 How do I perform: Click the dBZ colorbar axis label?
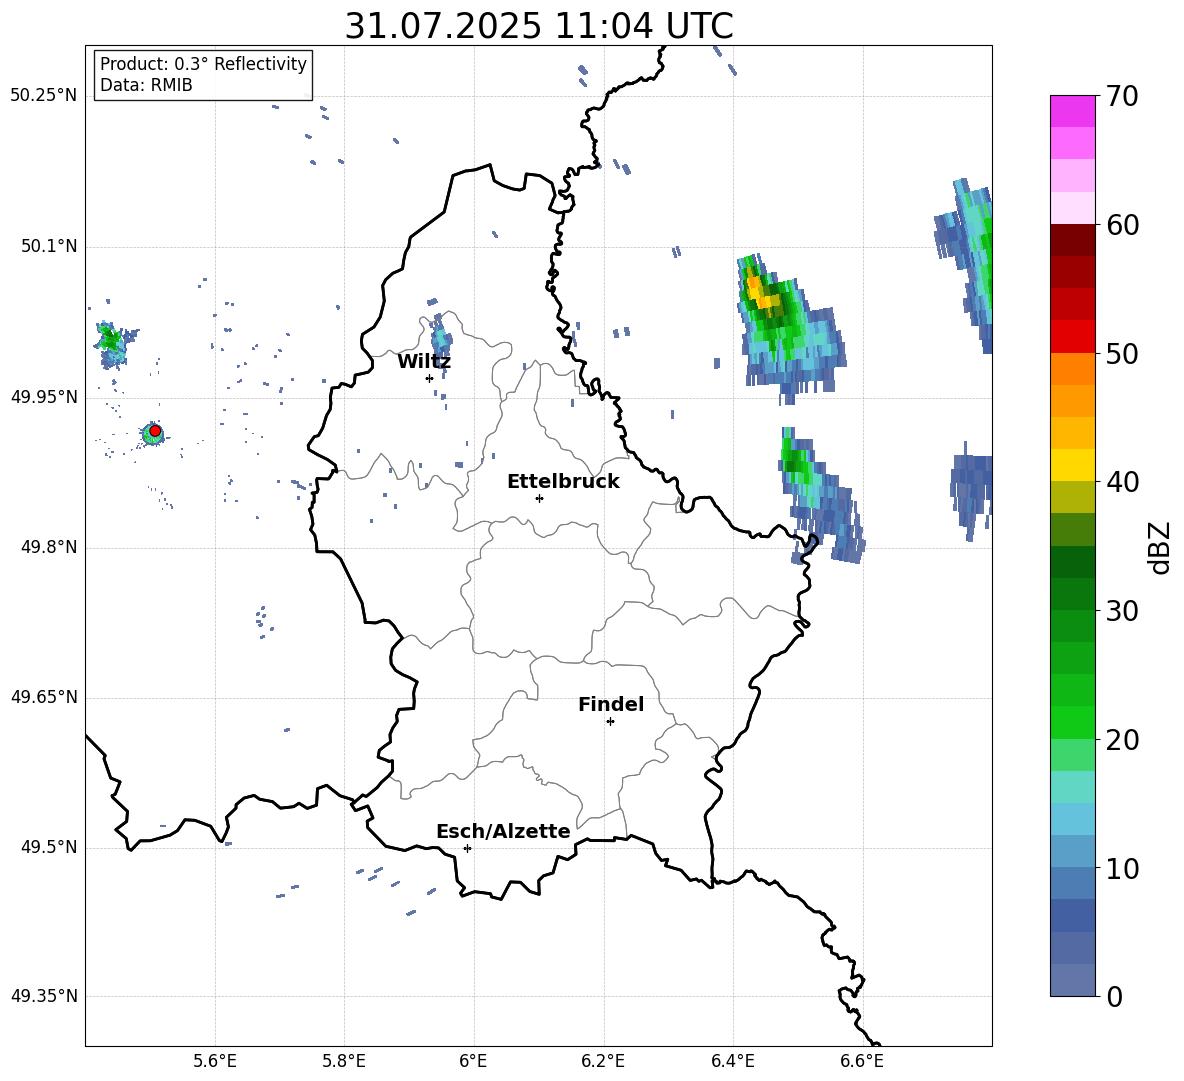coord(1159,547)
